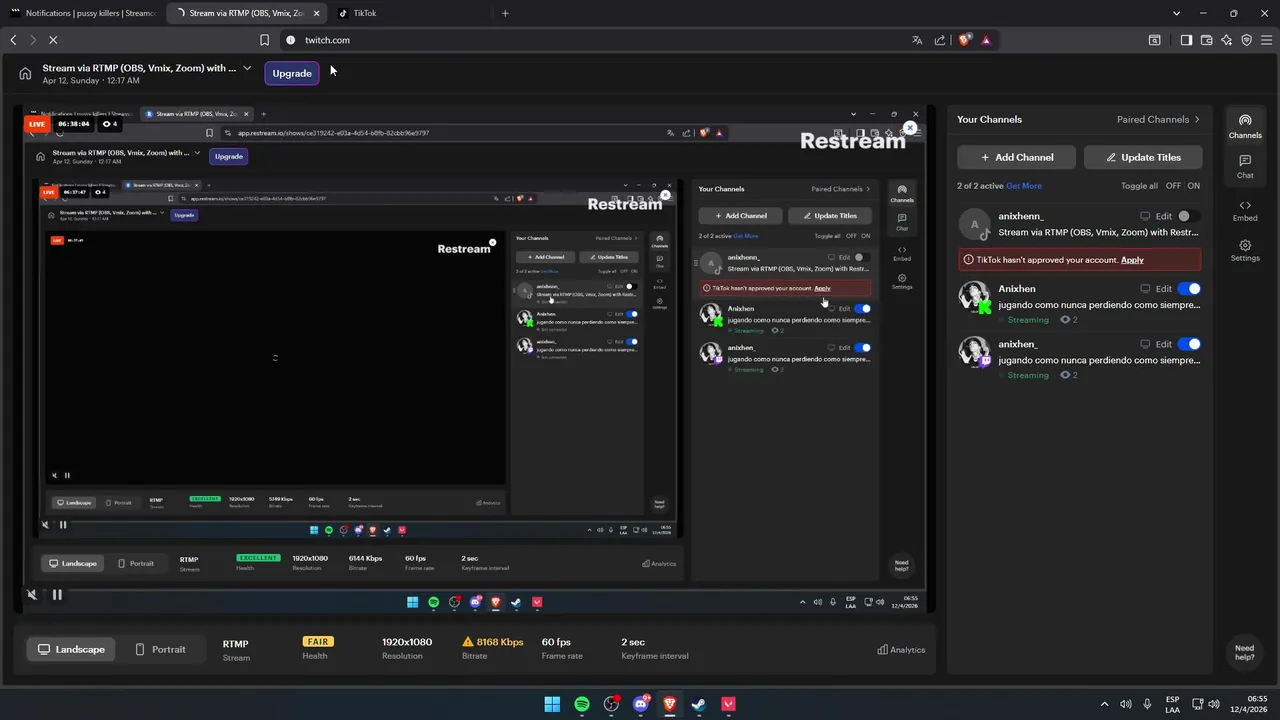1280x720 pixels.
Task: Open Brave Wallet icon
Action: pos(1206,40)
